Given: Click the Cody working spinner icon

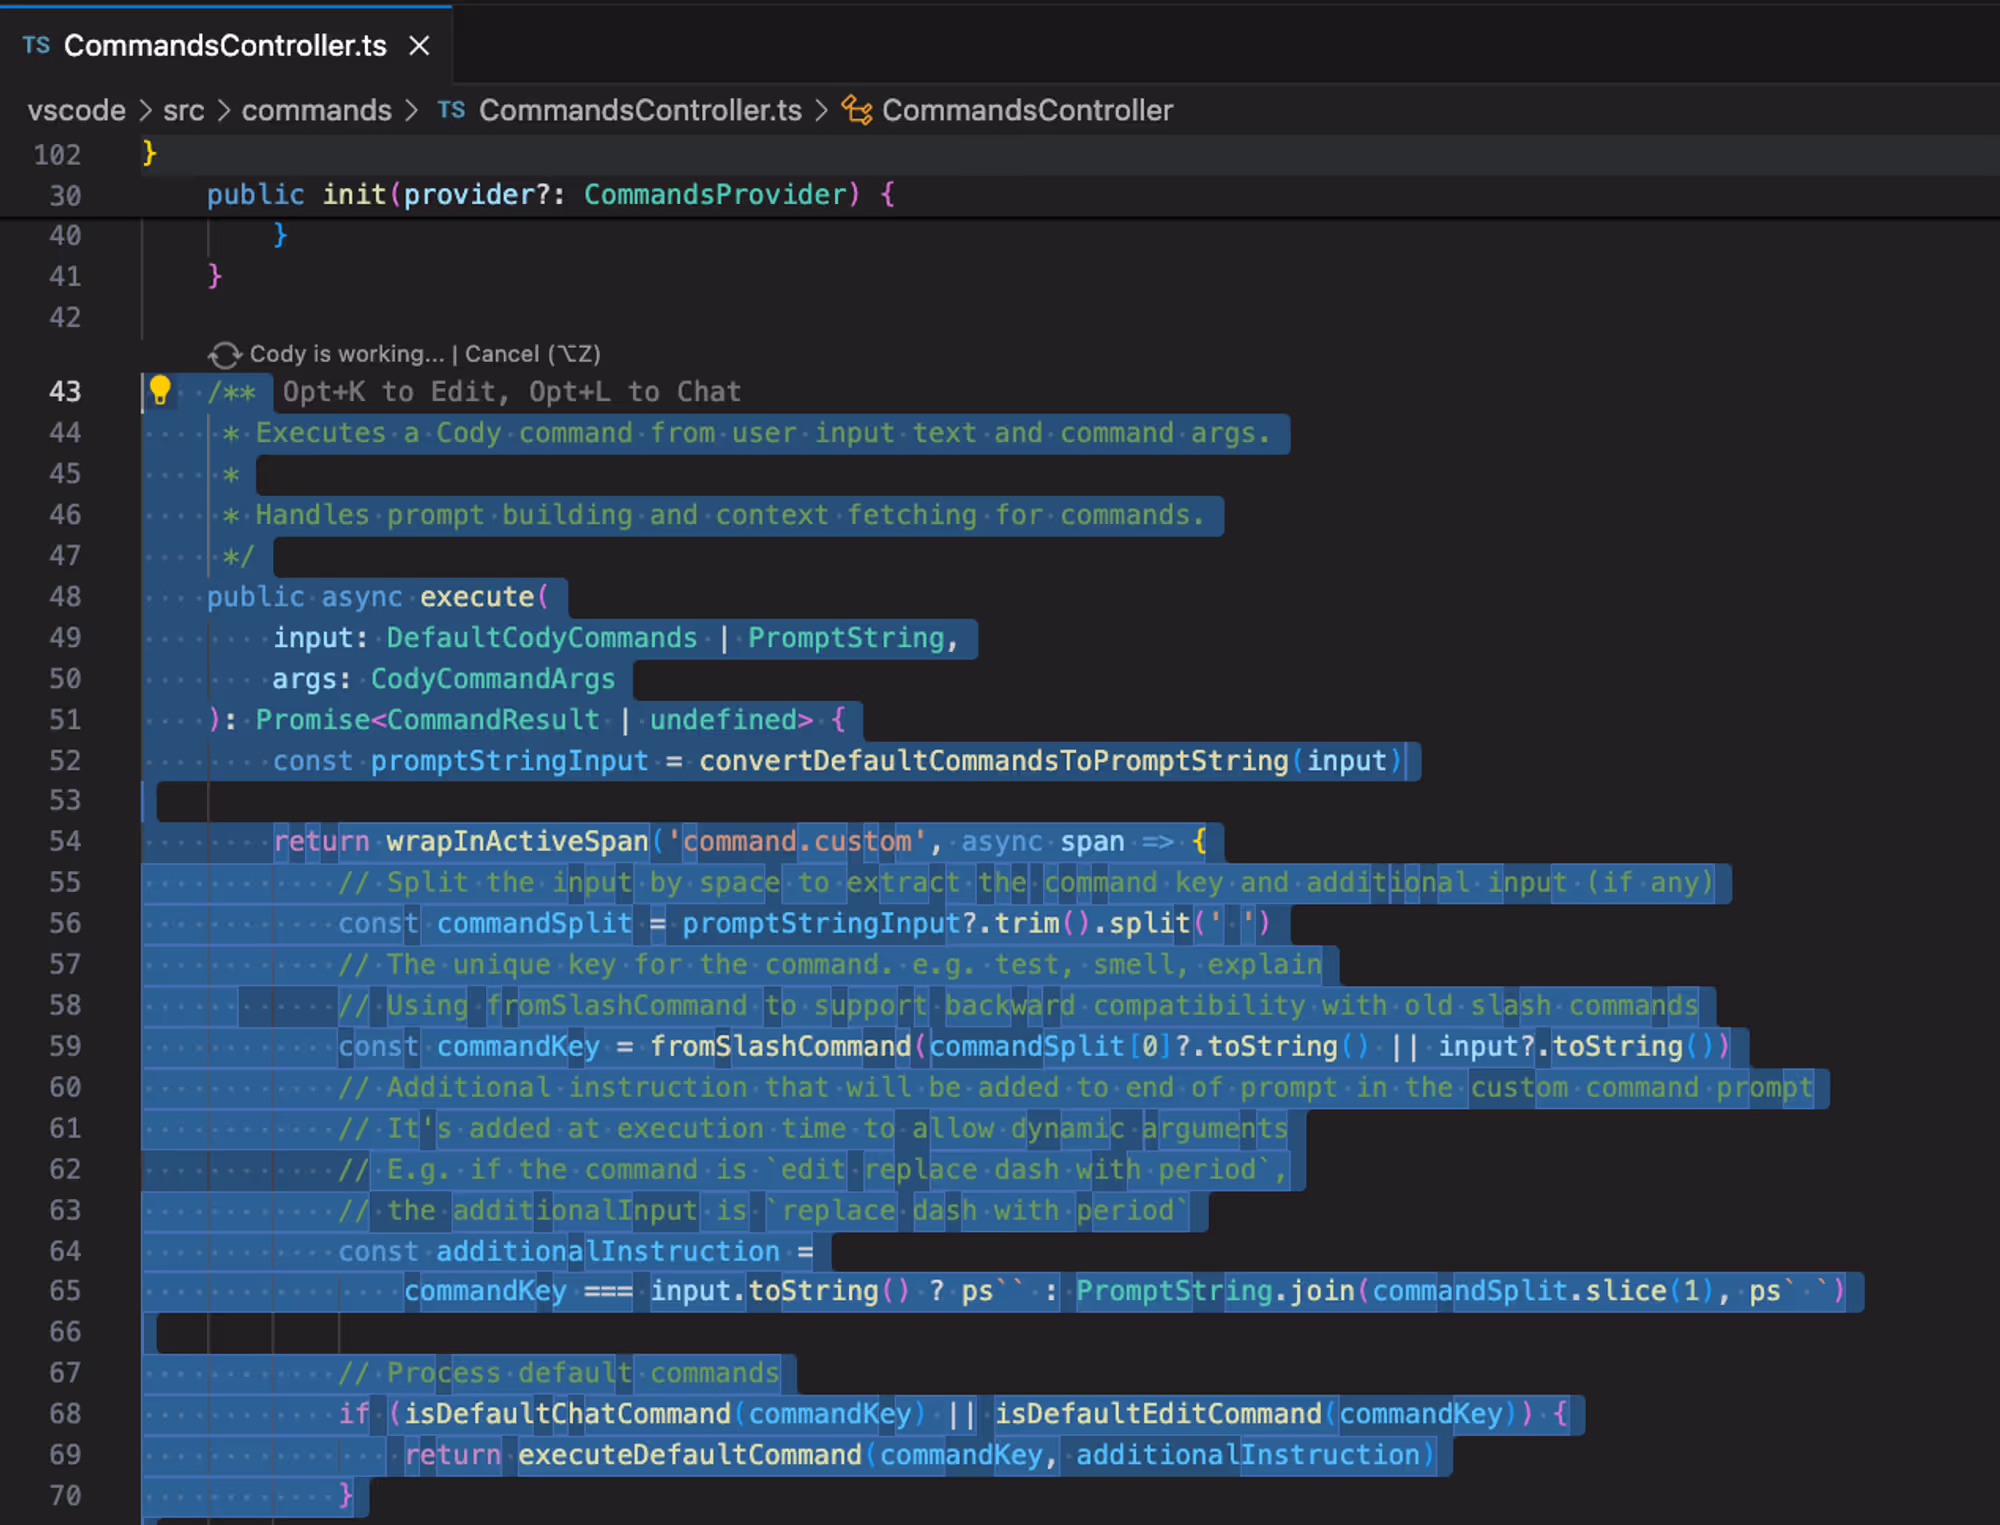Looking at the screenshot, I should tap(224, 354).
